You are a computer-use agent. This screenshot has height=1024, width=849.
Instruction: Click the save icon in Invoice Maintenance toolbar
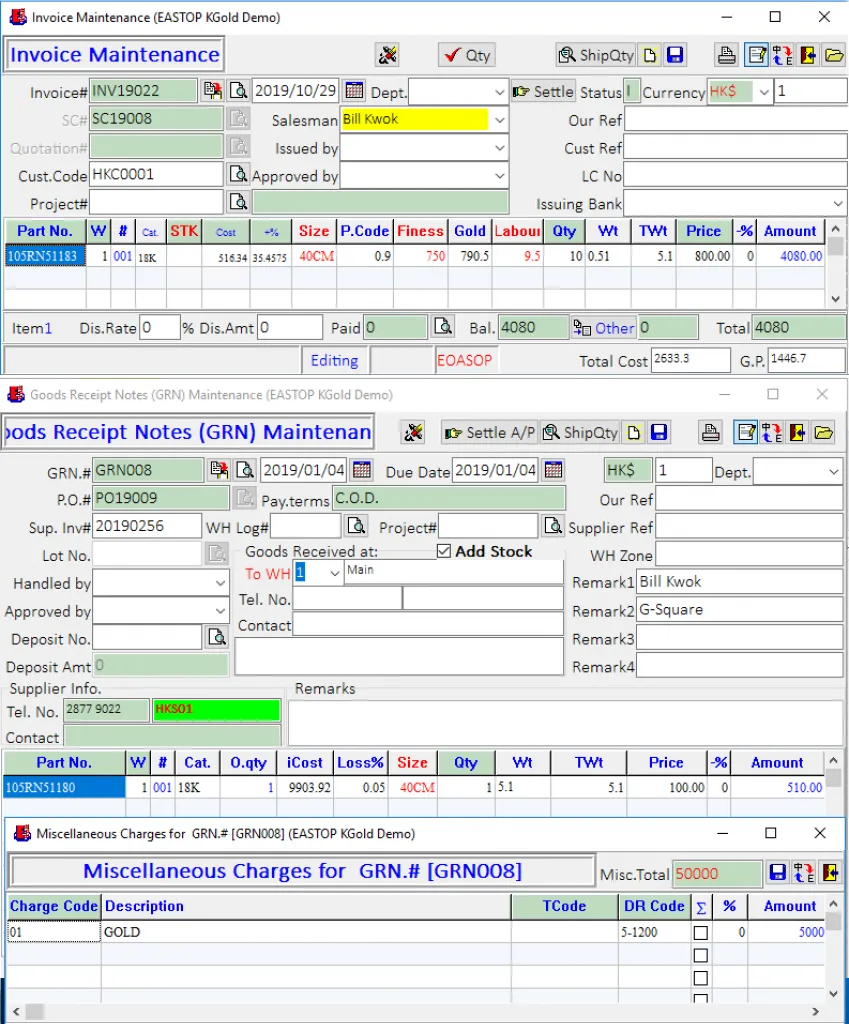pos(675,55)
